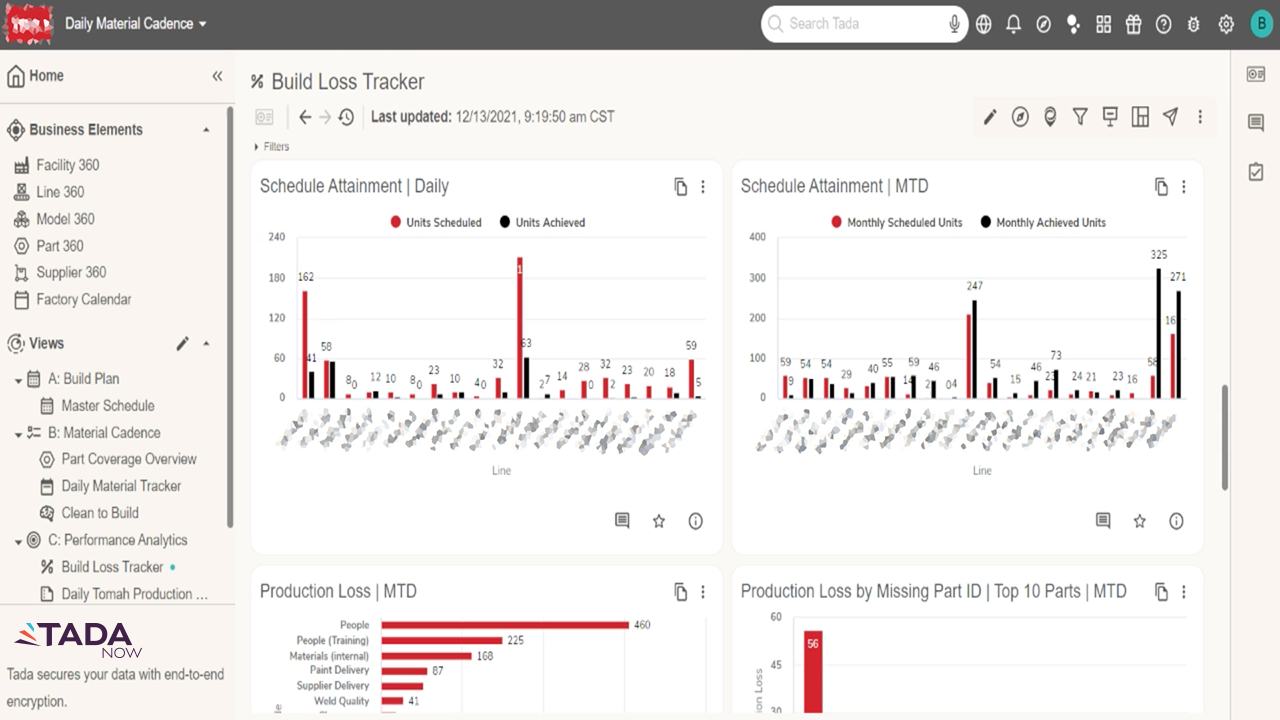This screenshot has height=720, width=1280.
Task: Click the Build Loss Tracker sidebar entry
Action: pos(113,567)
